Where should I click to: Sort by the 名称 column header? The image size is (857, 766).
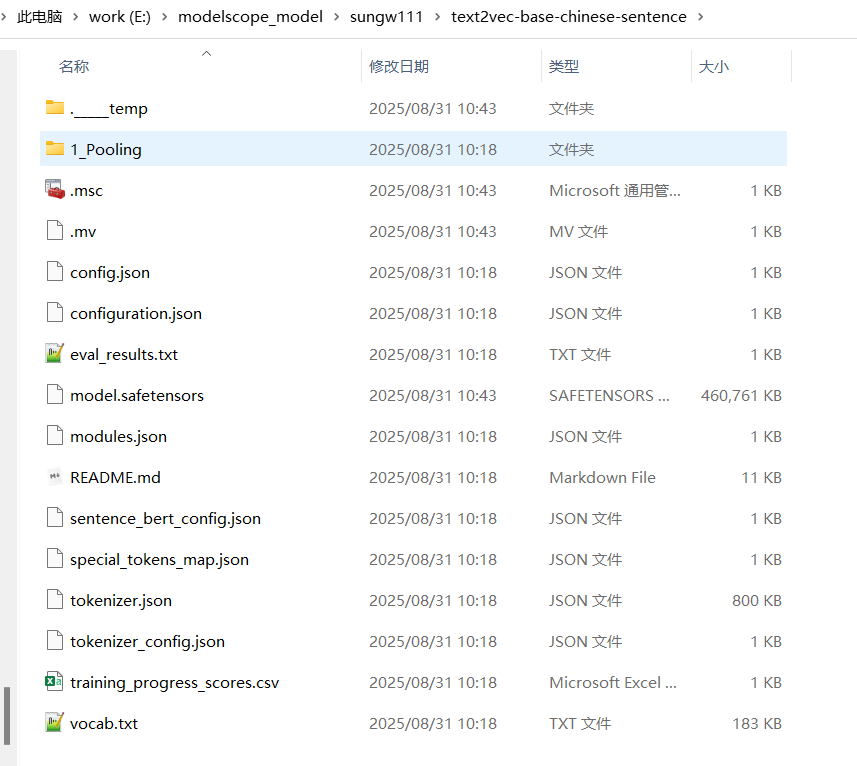(74, 67)
